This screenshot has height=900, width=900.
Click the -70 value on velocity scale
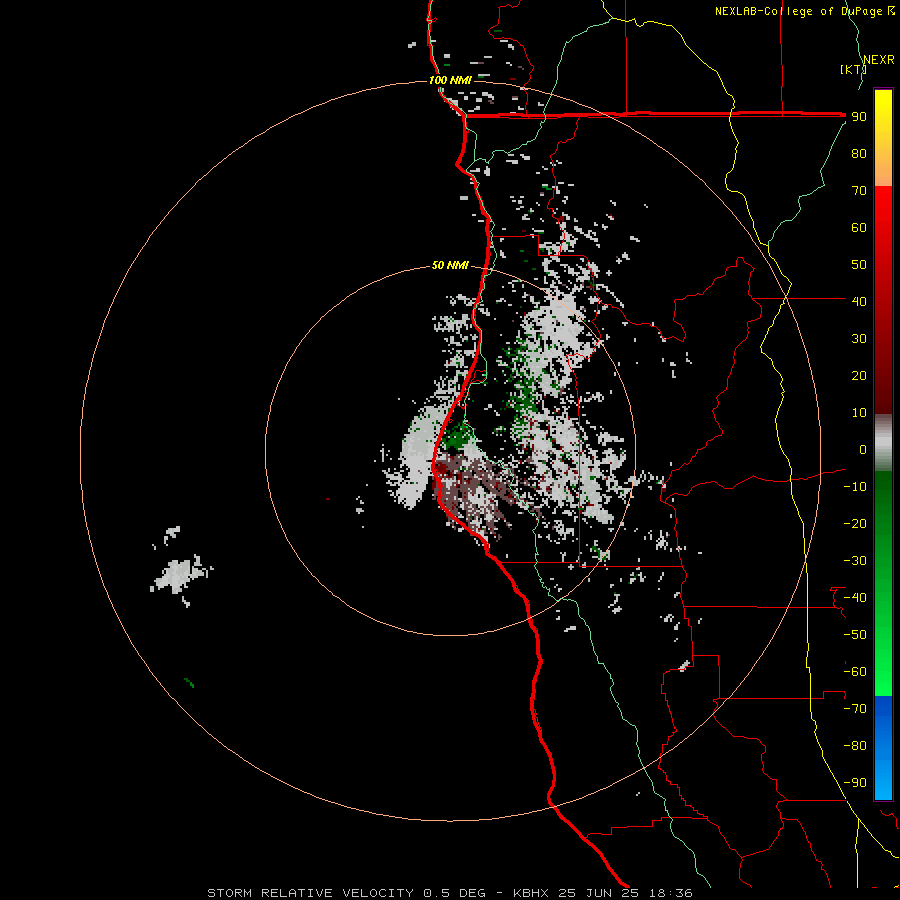(x=855, y=709)
